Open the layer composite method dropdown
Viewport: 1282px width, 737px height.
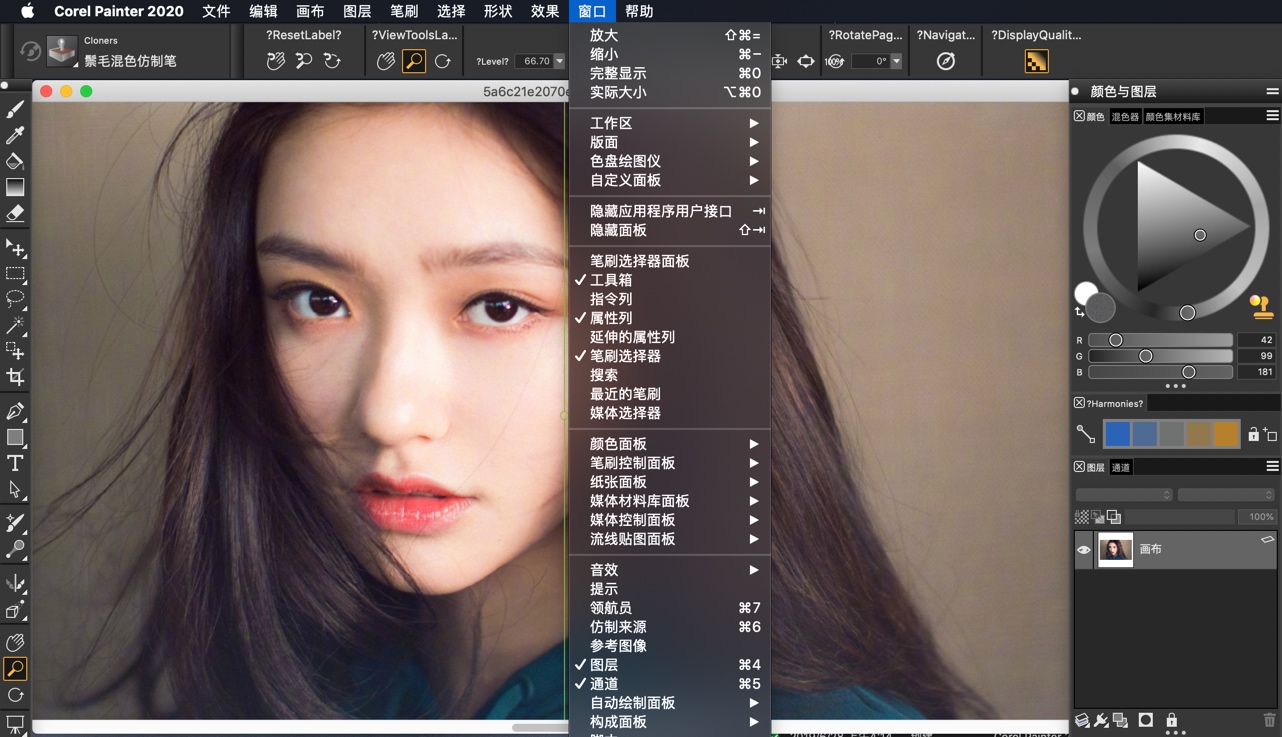coord(1124,495)
